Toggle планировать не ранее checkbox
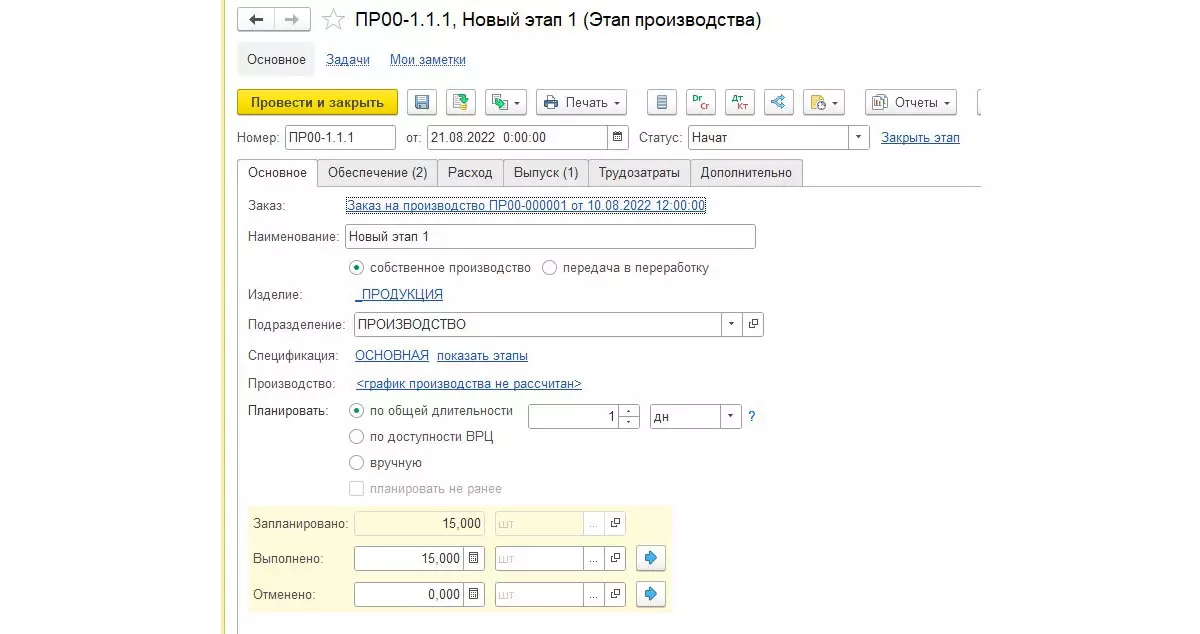This screenshot has height=634, width=1200. pyautogui.click(x=356, y=489)
